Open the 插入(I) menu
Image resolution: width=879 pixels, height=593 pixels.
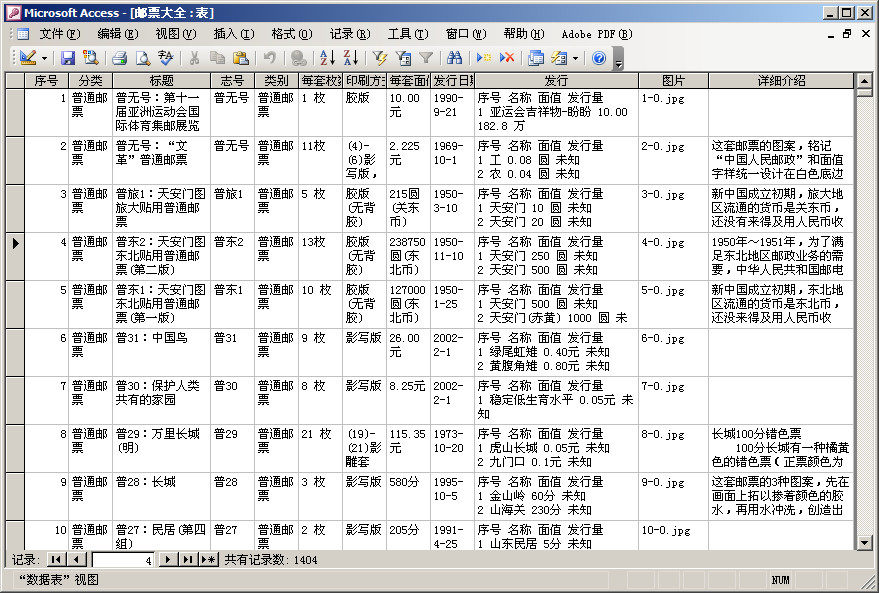pos(234,34)
